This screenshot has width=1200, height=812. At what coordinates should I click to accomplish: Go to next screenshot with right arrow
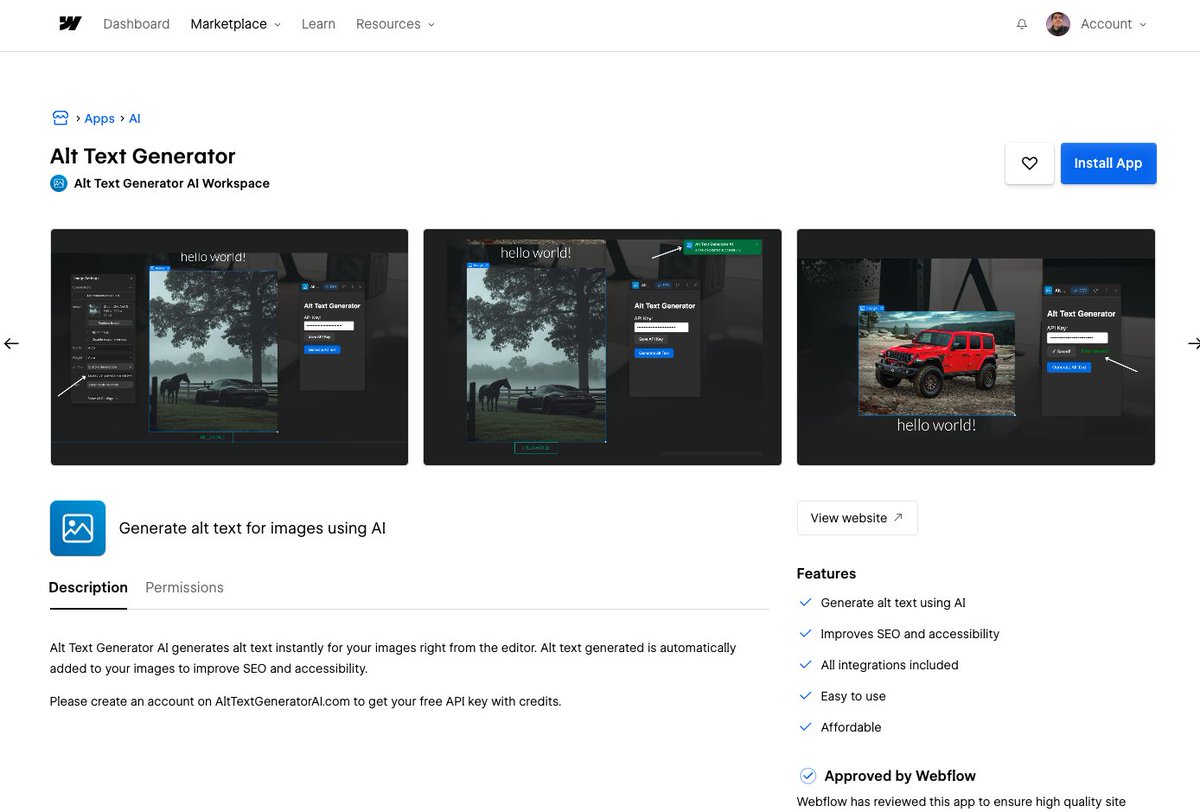point(1193,344)
